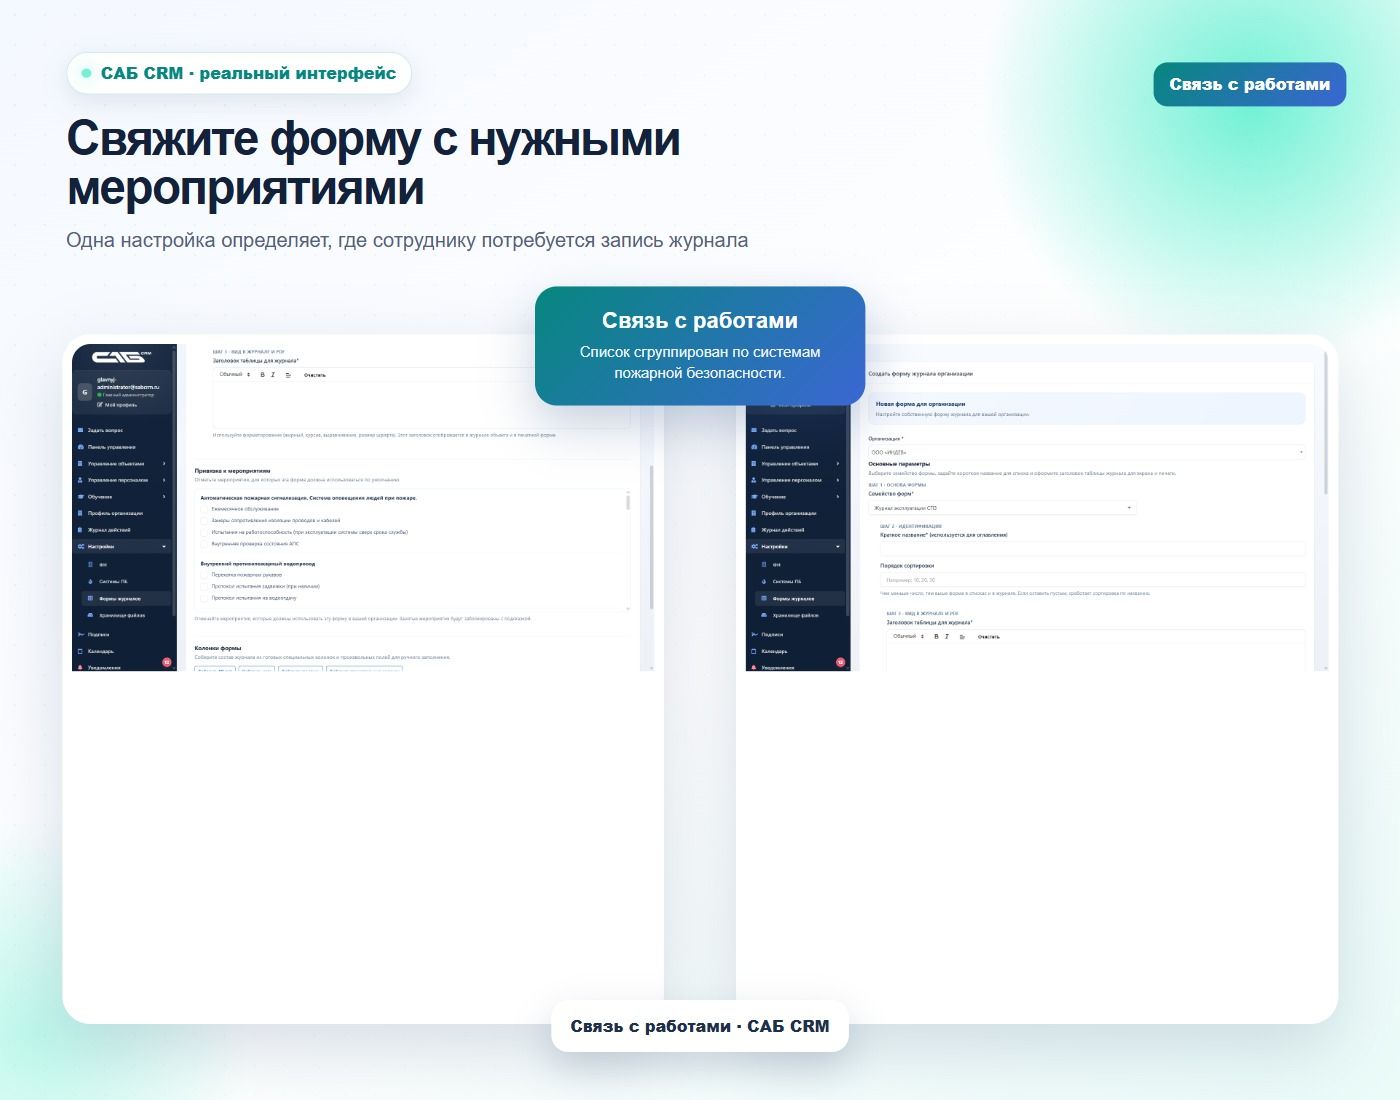This screenshot has width=1400, height=1100.
Task: Click Bold icon in right screenshot editor
Action: [936, 637]
